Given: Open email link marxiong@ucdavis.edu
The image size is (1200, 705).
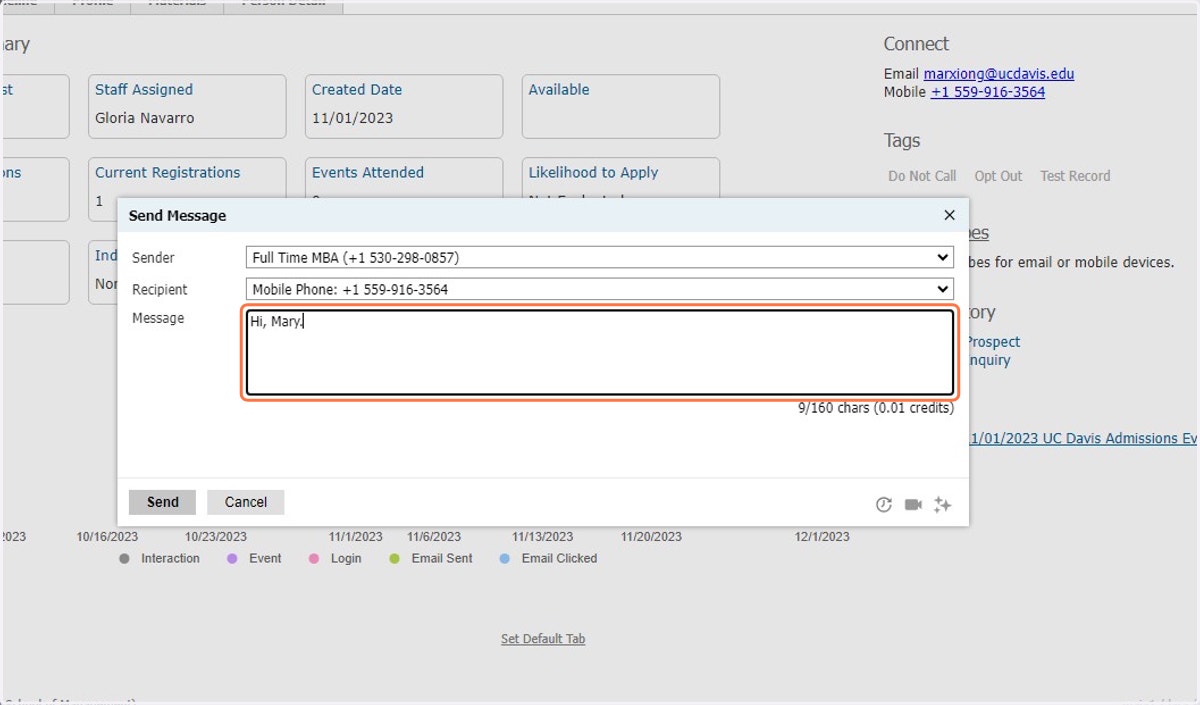Looking at the screenshot, I should [999, 74].
